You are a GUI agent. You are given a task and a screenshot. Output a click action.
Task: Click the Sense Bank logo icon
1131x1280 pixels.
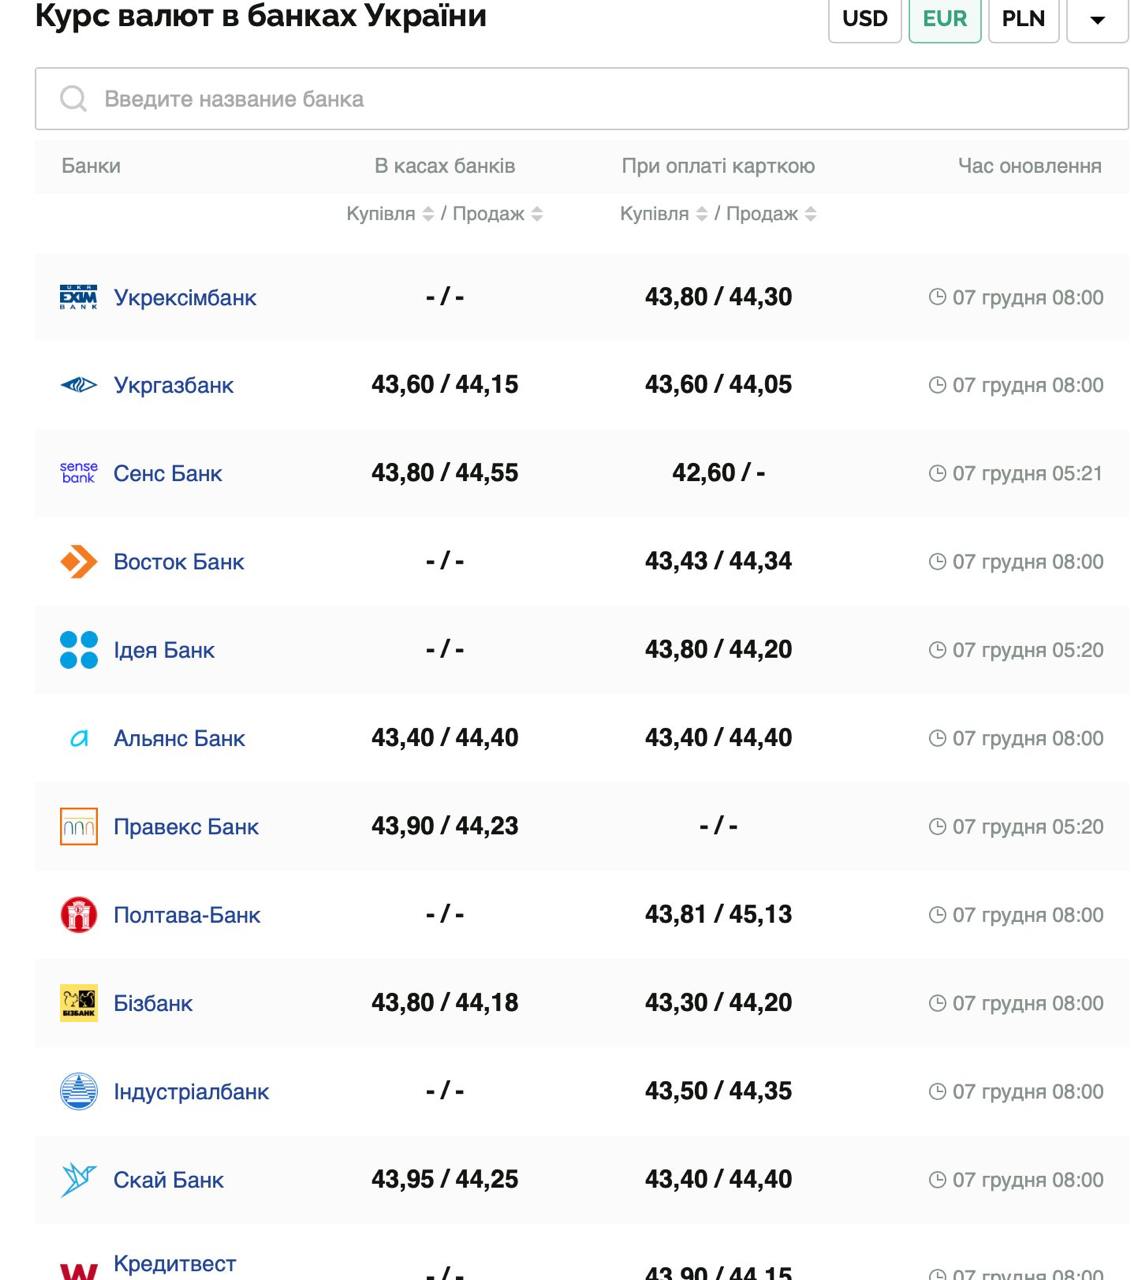point(78,473)
